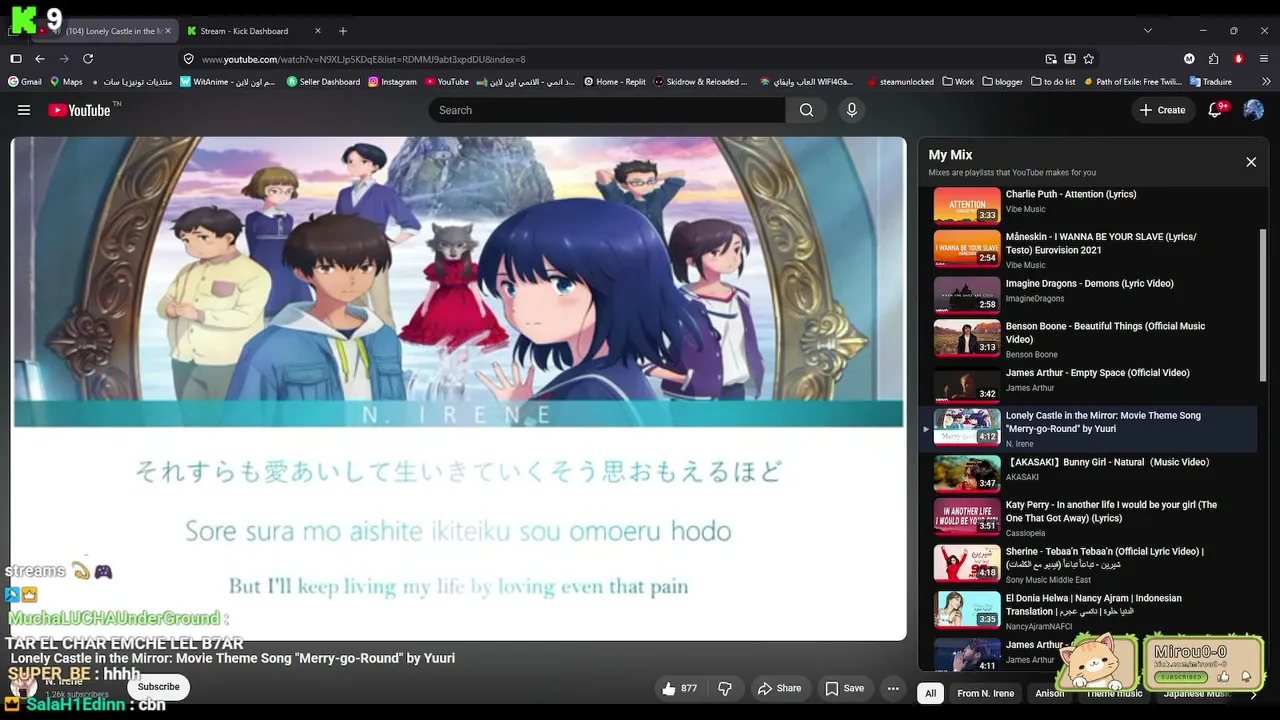Open Home - Replit bookmark
This screenshot has width=1280, height=720.
tap(615, 82)
